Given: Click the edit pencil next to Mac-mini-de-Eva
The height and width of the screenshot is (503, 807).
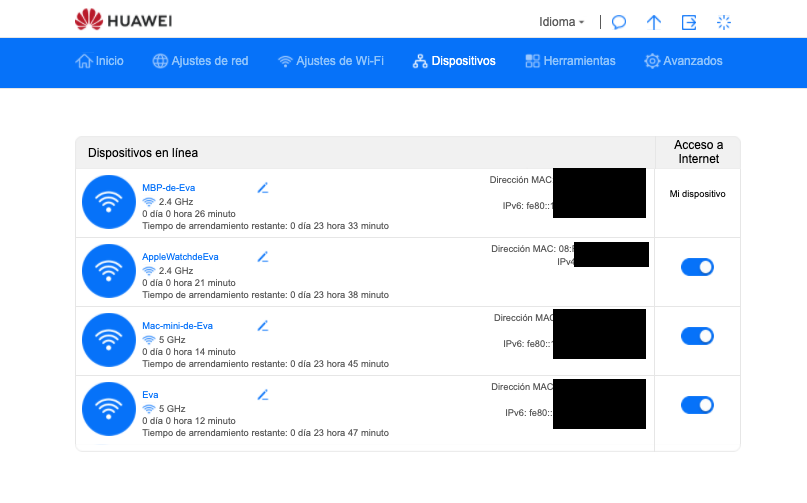Looking at the screenshot, I should [x=263, y=325].
